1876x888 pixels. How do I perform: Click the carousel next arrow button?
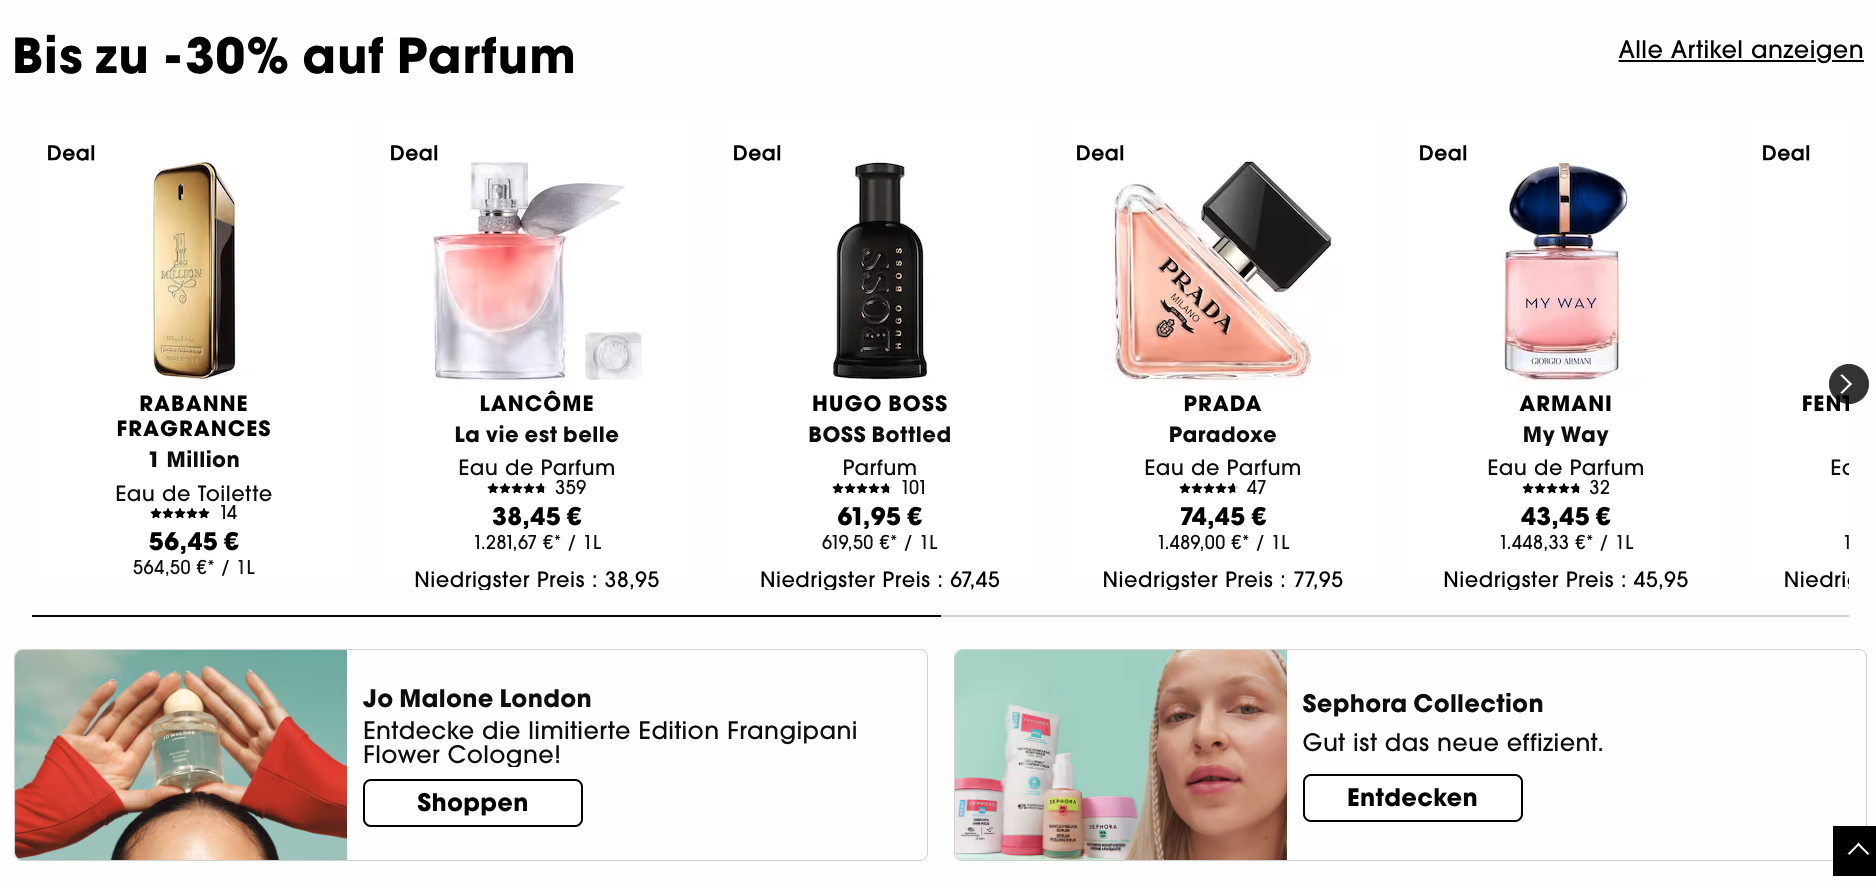[x=1848, y=384]
